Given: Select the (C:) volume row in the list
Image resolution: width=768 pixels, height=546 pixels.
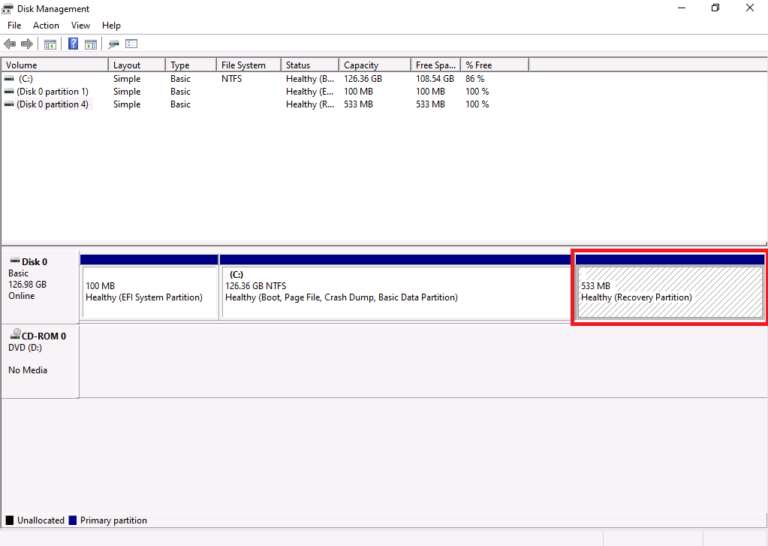Looking at the screenshot, I should pyautogui.click(x=26, y=78).
